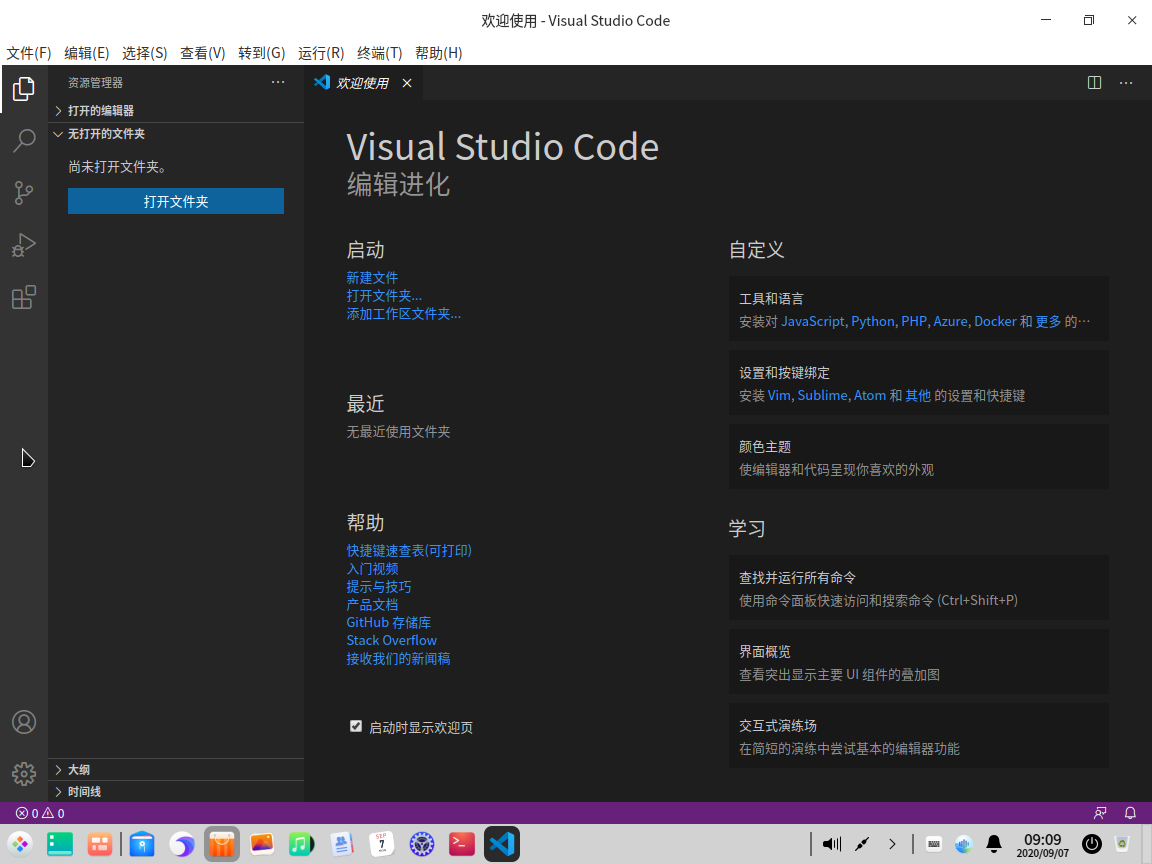Click the system notification bell in tray

click(x=993, y=844)
